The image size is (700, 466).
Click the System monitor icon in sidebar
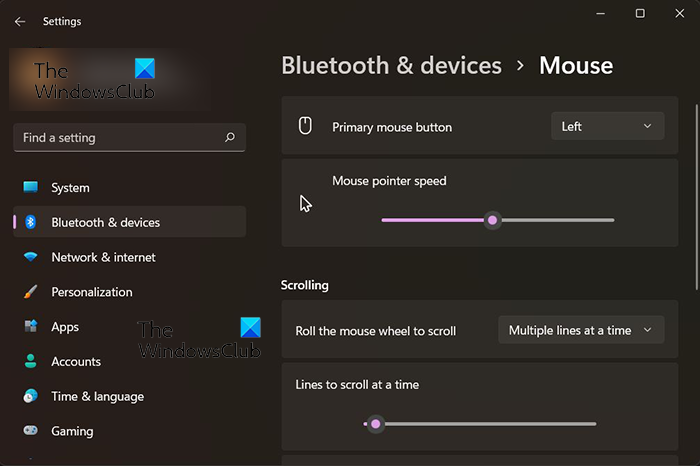click(31, 188)
